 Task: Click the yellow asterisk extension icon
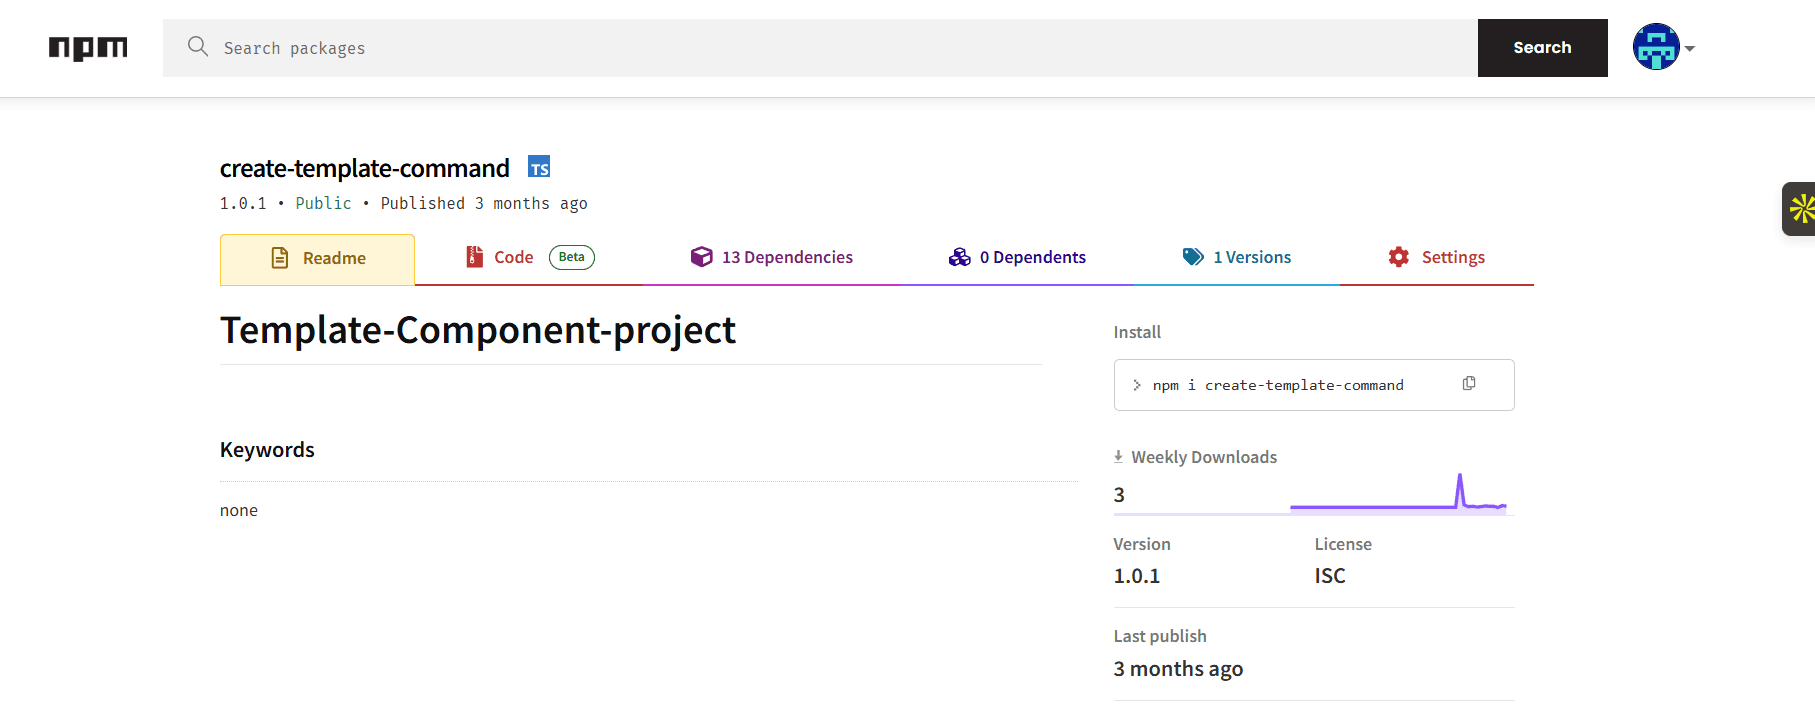1801,209
